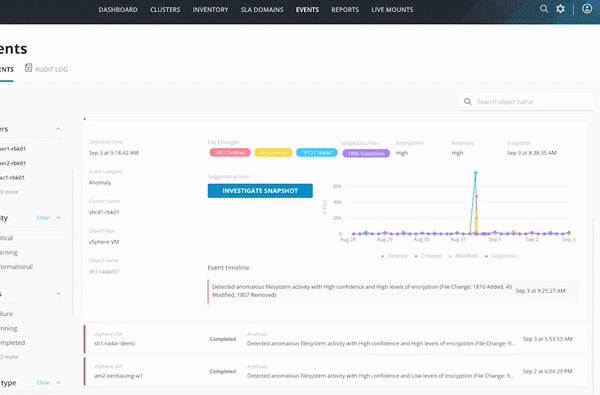The height and width of the screenshot is (395, 600).
Task: Open Reports menu
Action: pyautogui.click(x=345, y=10)
